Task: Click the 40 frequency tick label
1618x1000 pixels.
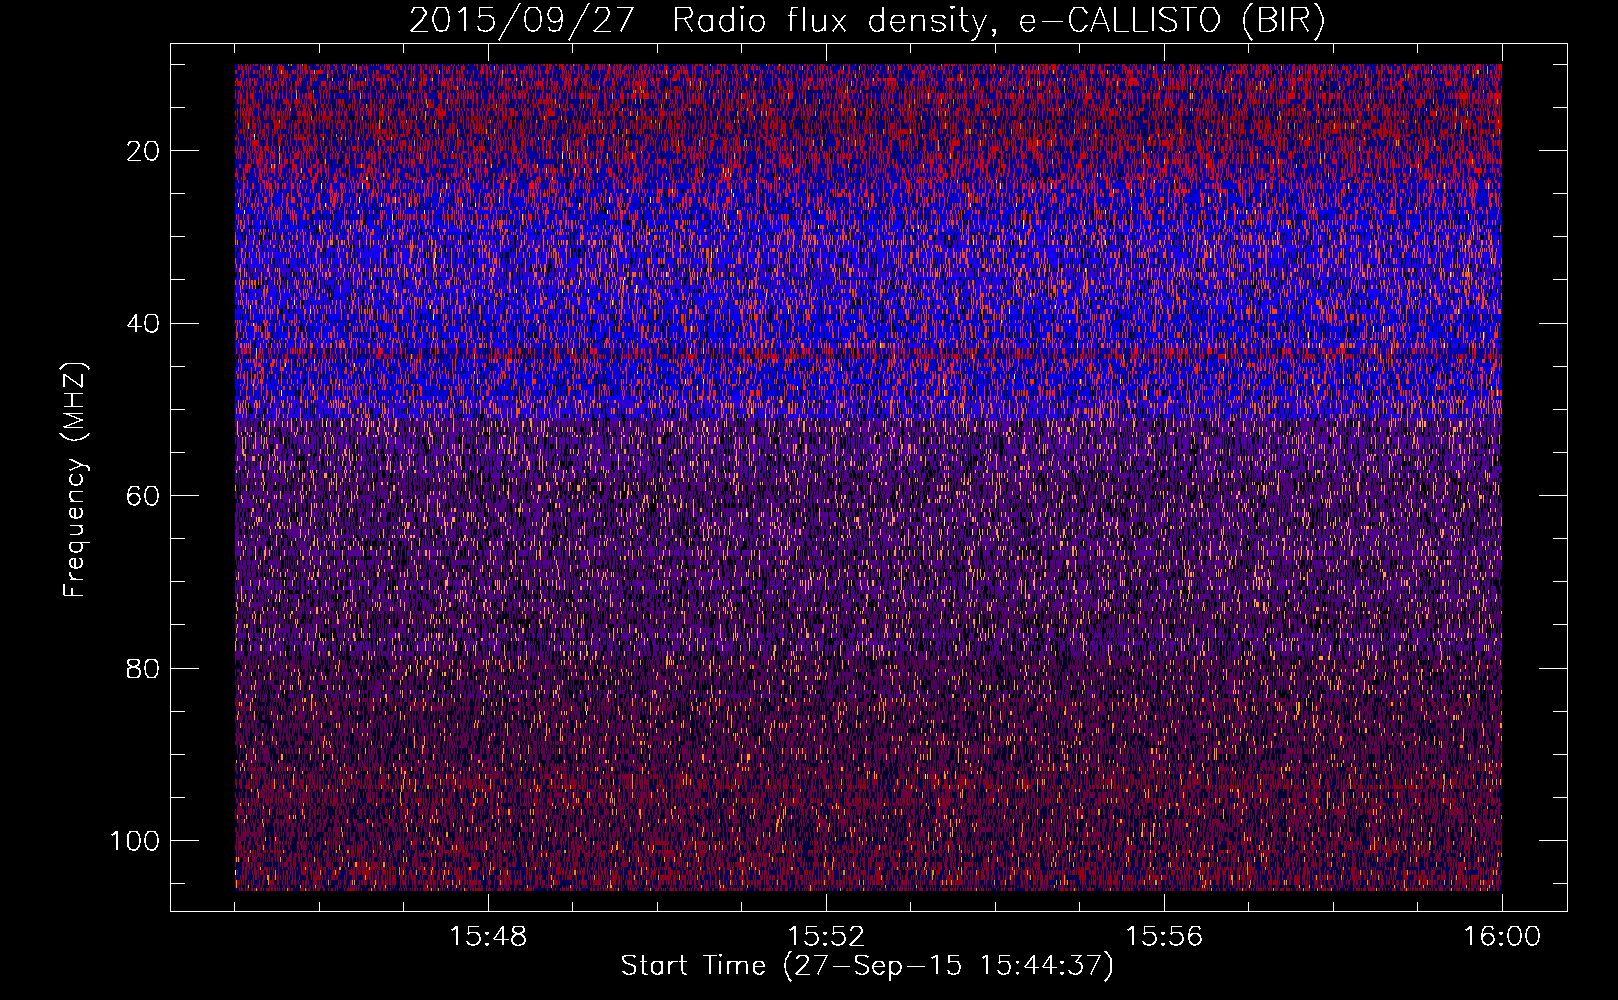Action: point(144,324)
